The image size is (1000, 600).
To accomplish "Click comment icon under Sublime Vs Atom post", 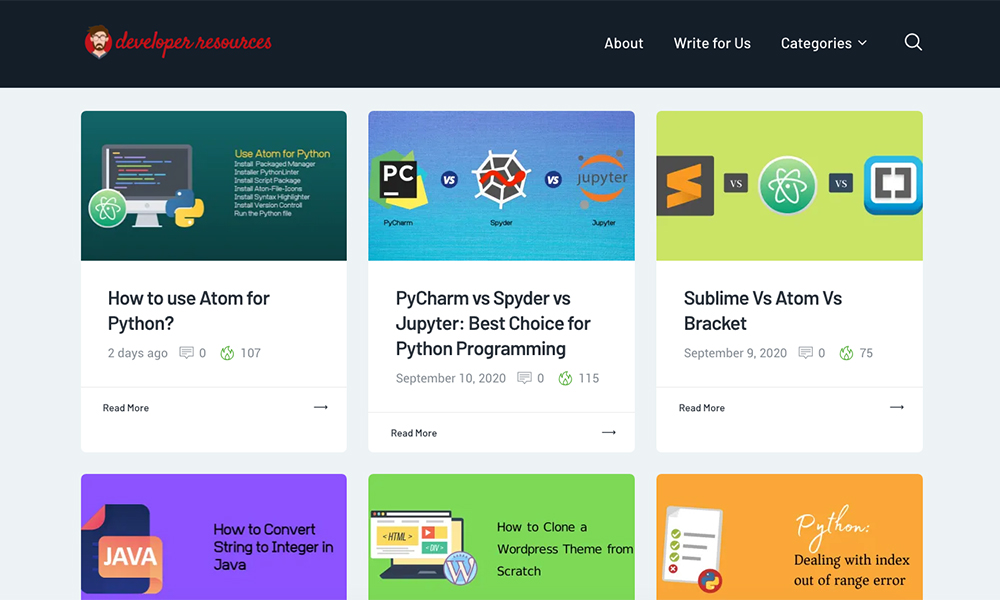I will (x=806, y=353).
